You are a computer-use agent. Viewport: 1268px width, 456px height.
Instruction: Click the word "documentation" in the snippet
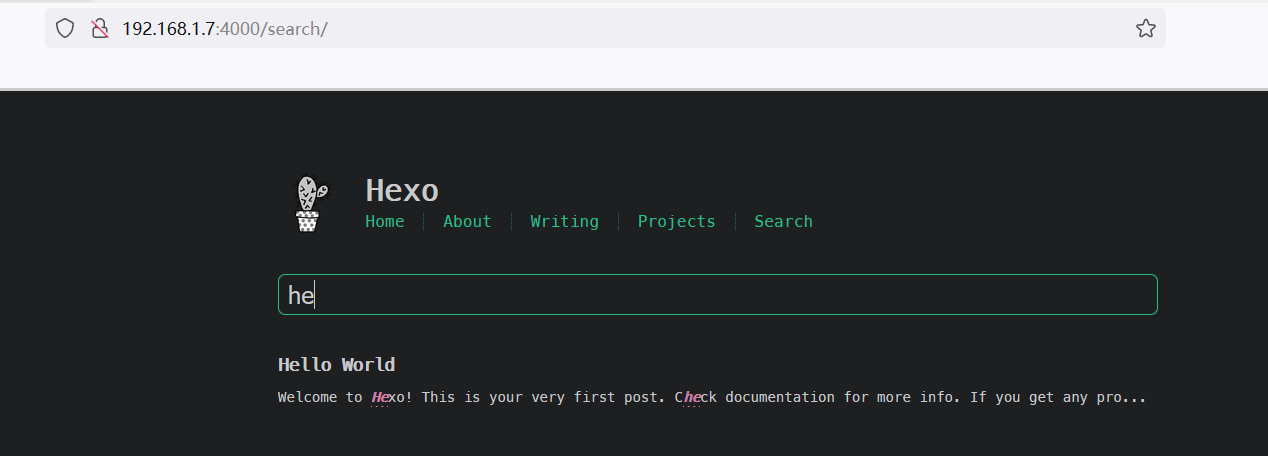(780, 397)
